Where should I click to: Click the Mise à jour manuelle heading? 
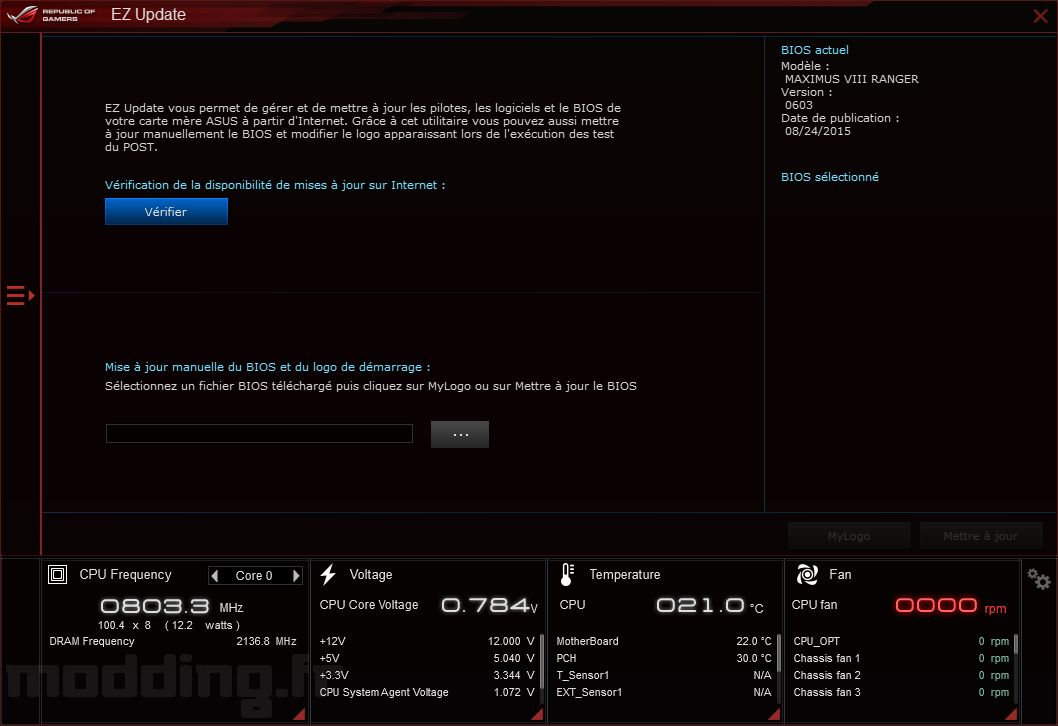point(267,367)
